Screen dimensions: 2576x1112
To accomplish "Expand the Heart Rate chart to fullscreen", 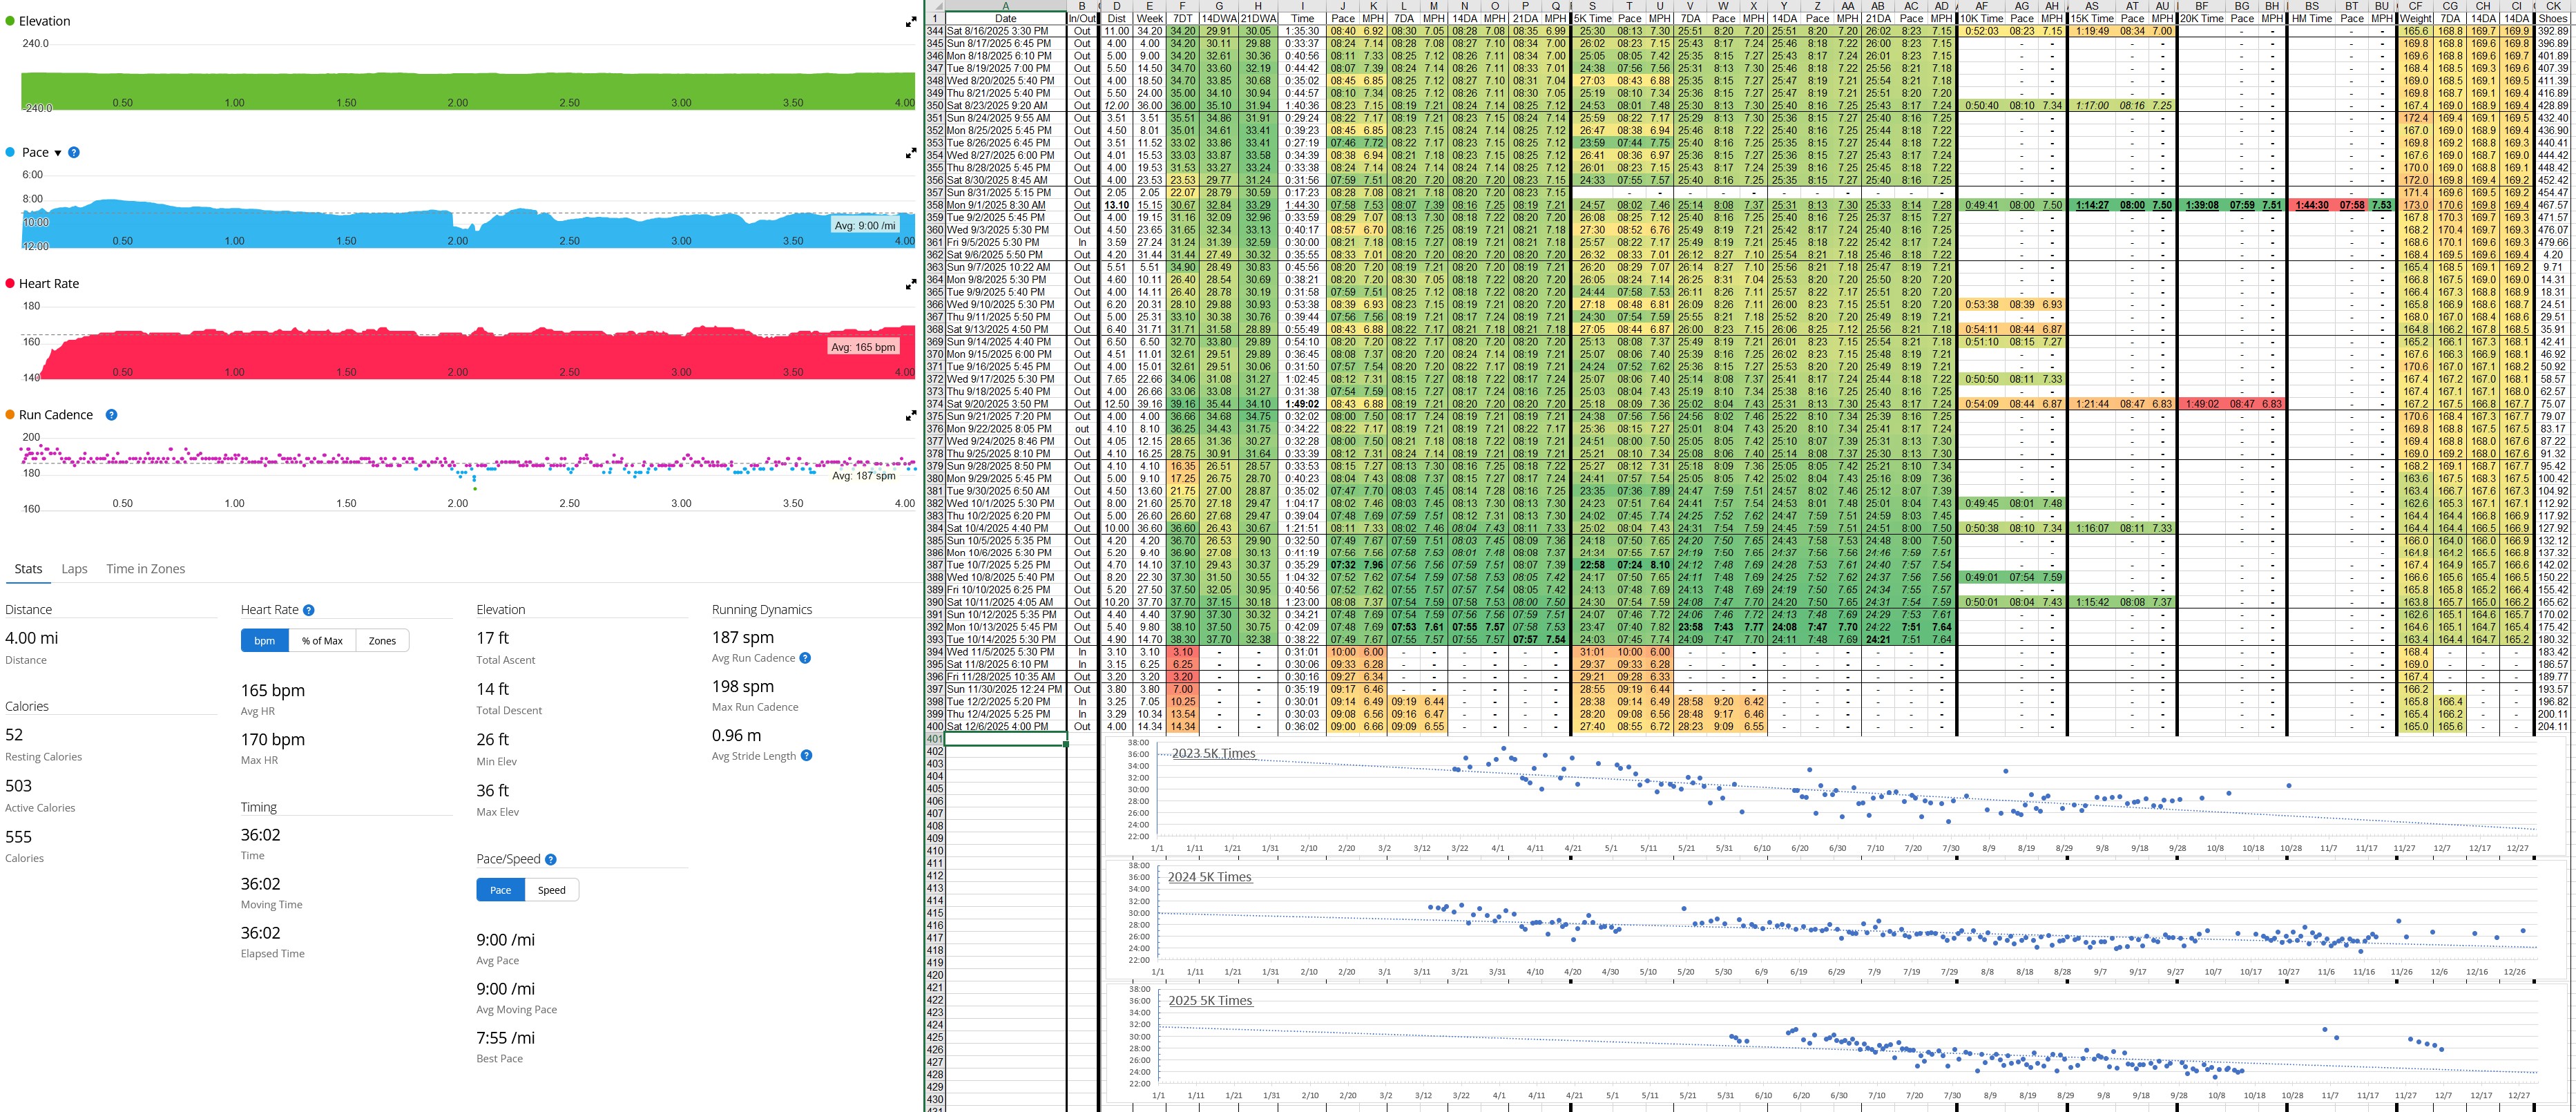I will click(910, 284).
